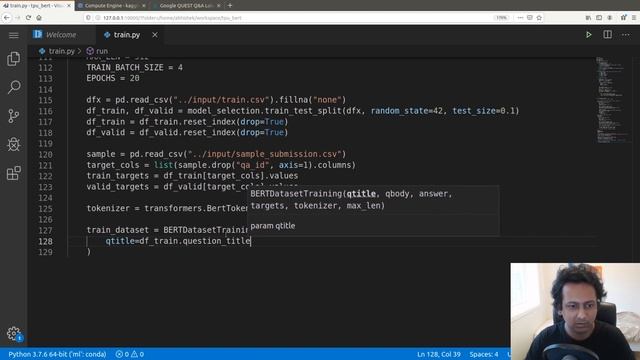Open the Explorer view in the activity bar
The image size is (640, 360).
click(x=13, y=59)
